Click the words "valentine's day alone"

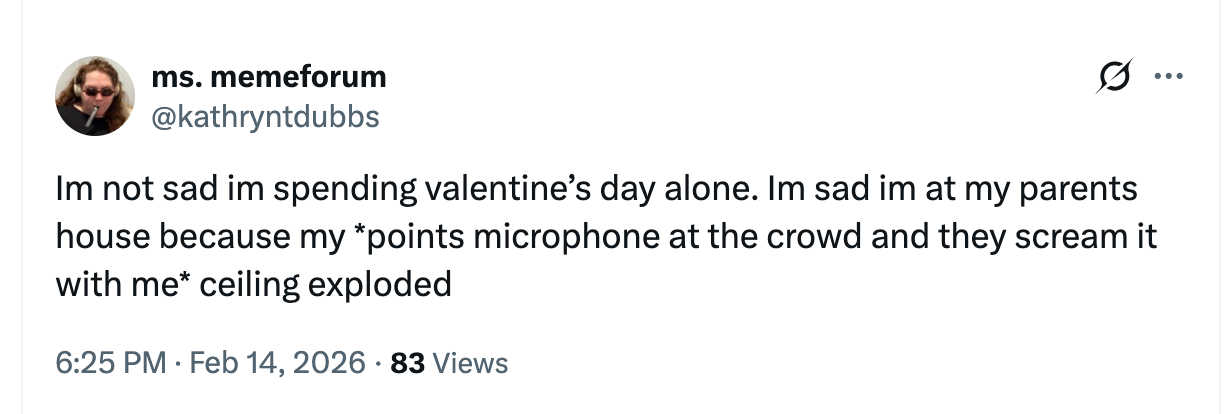click(580, 190)
